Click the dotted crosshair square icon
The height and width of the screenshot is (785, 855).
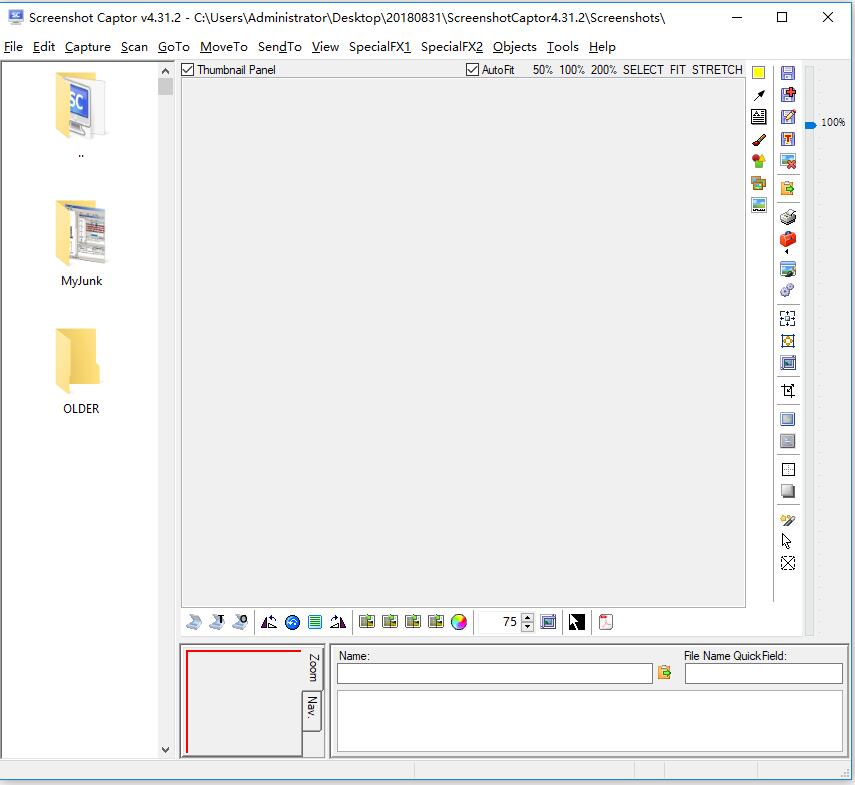[x=788, y=469]
